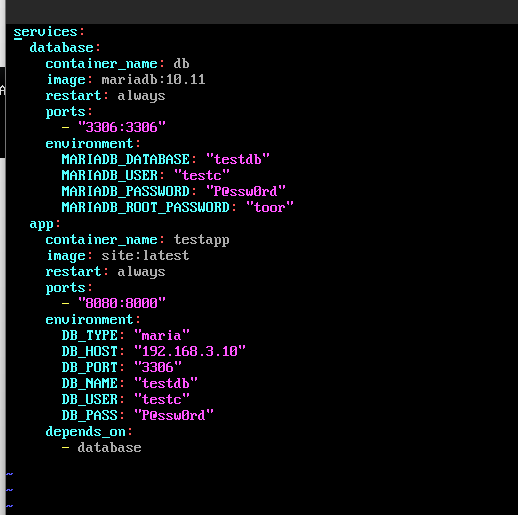Screen dimensions: 518x515
Task: Click the MARIADB_PASSWORD key
Action: pyautogui.click(x=125, y=191)
